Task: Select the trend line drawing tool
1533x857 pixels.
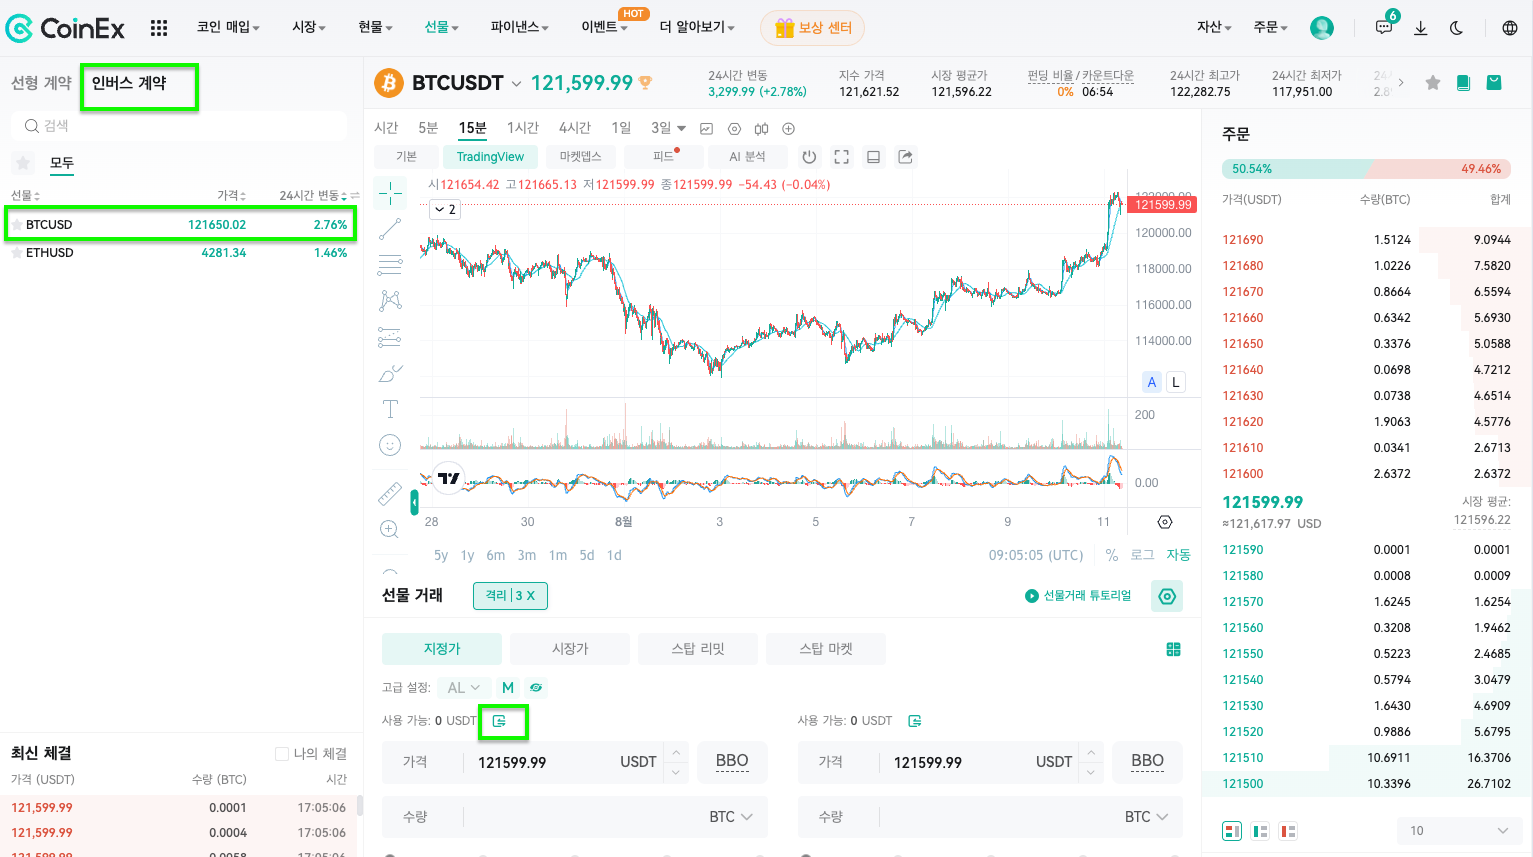Action: [389, 228]
